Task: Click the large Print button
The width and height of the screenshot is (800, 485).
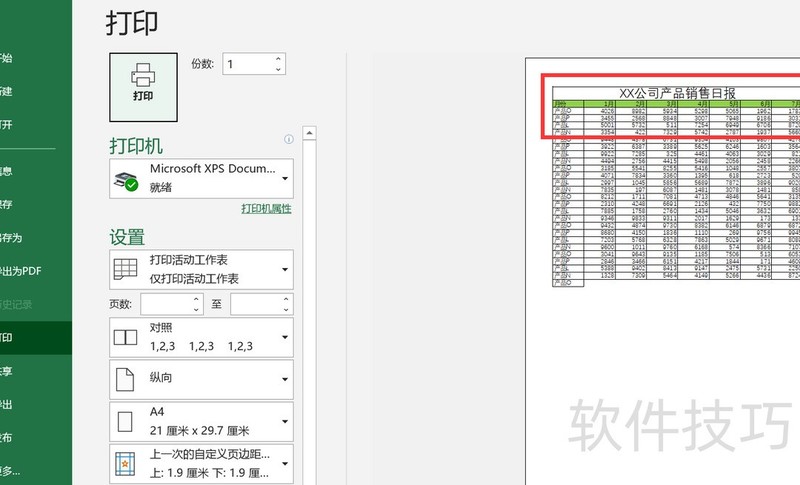Action: pyautogui.click(x=143, y=87)
